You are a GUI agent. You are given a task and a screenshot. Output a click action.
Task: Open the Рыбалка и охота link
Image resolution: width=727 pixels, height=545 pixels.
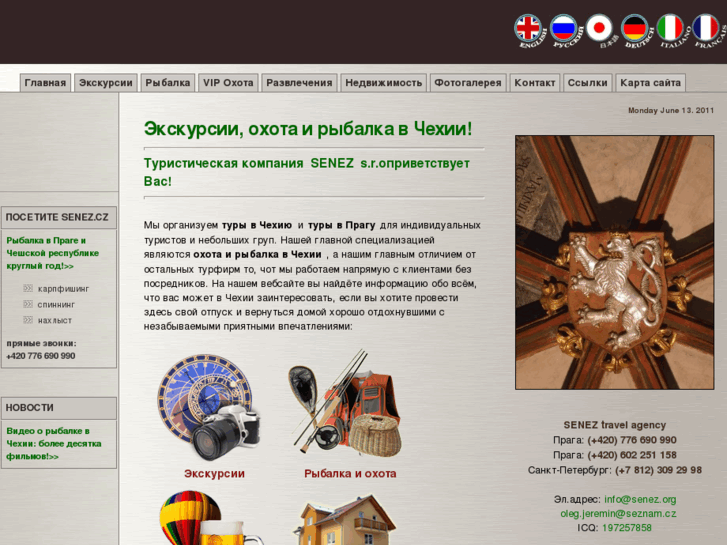(350, 474)
